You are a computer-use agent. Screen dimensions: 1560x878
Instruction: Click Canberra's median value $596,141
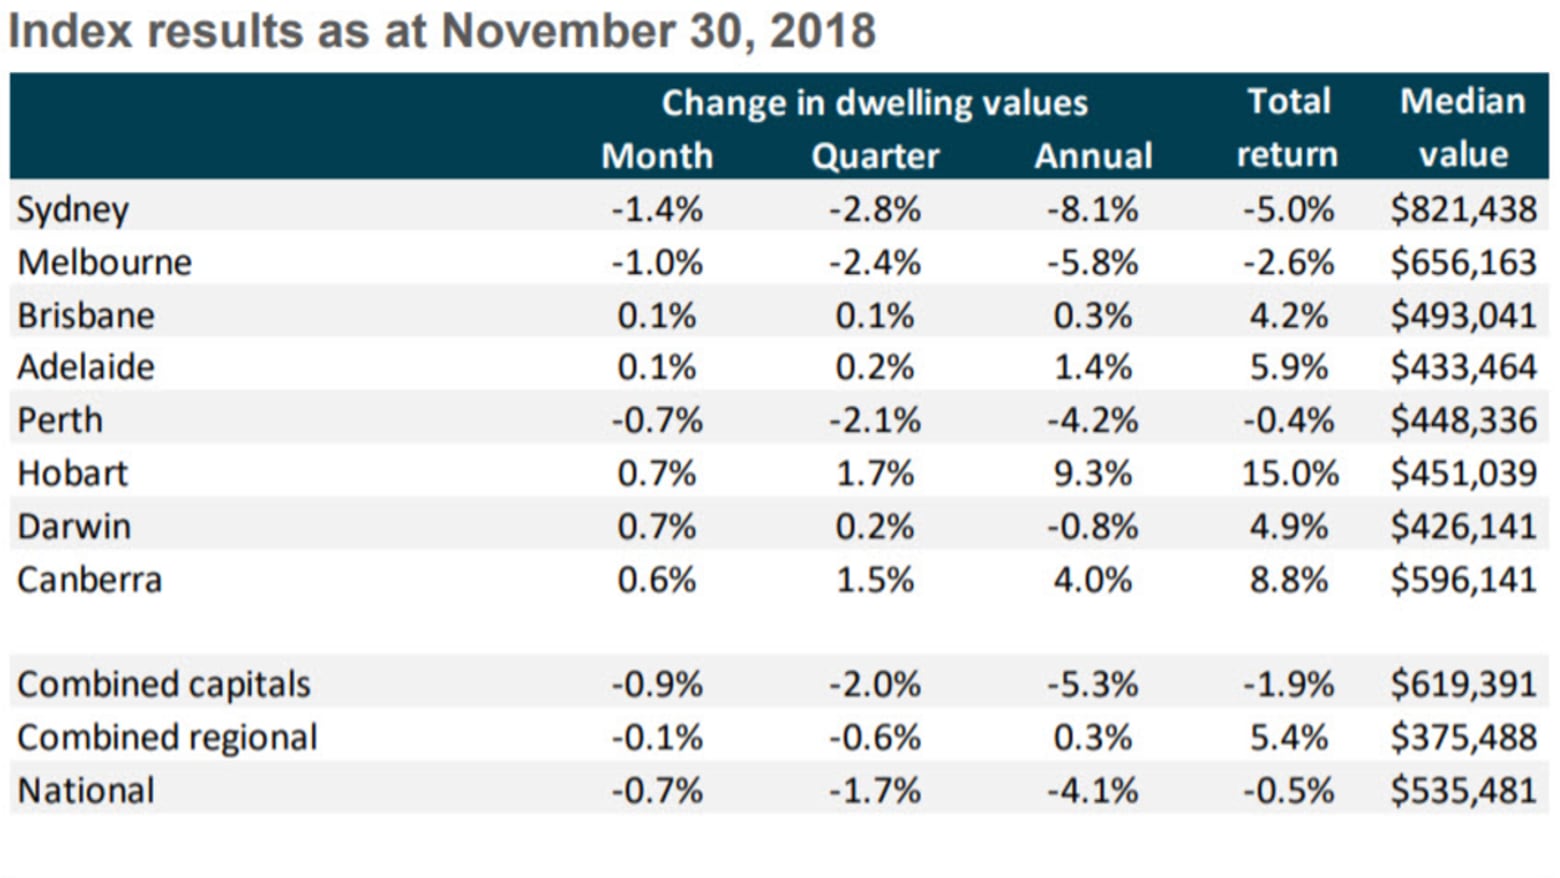tap(1463, 580)
